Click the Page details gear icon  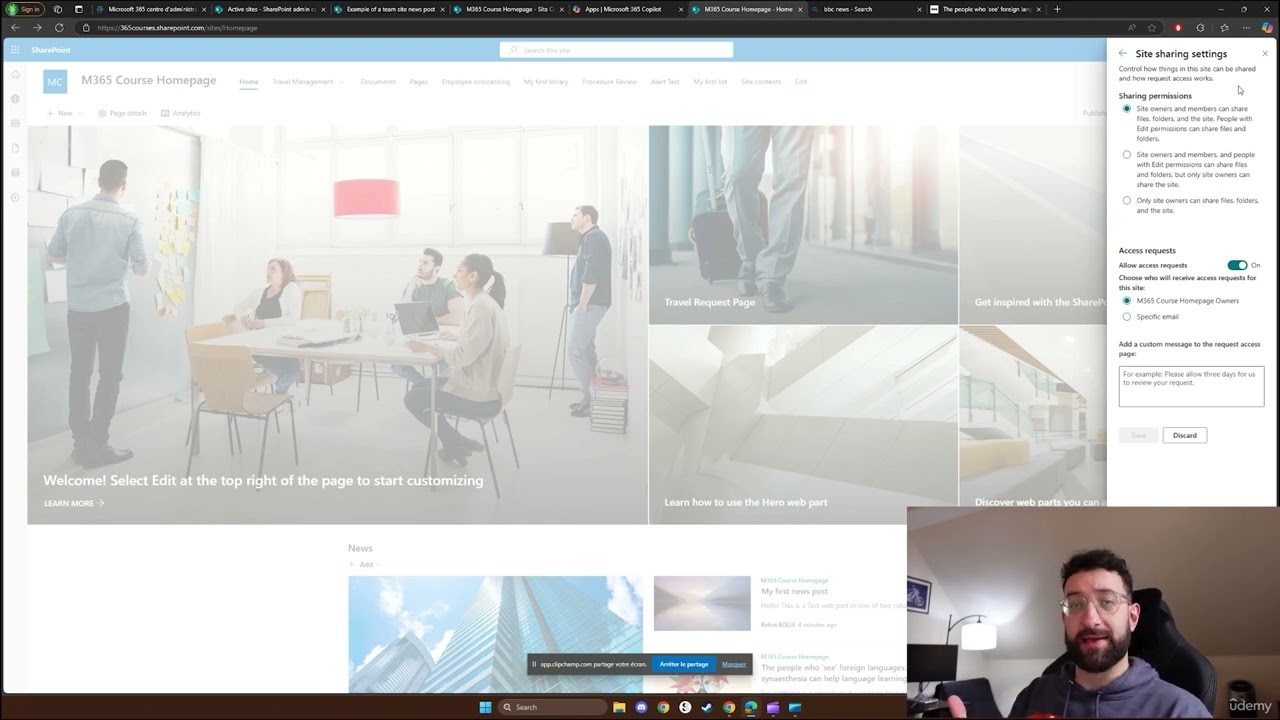pyautogui.click(x=102, y=113)
